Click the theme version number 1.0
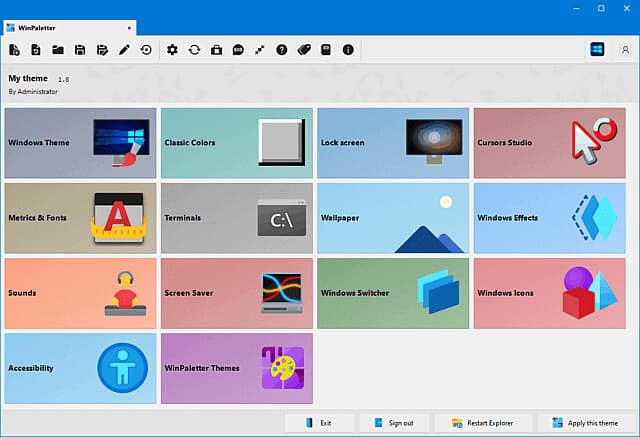This screenshot has width=640, height=437. (63, 79)
